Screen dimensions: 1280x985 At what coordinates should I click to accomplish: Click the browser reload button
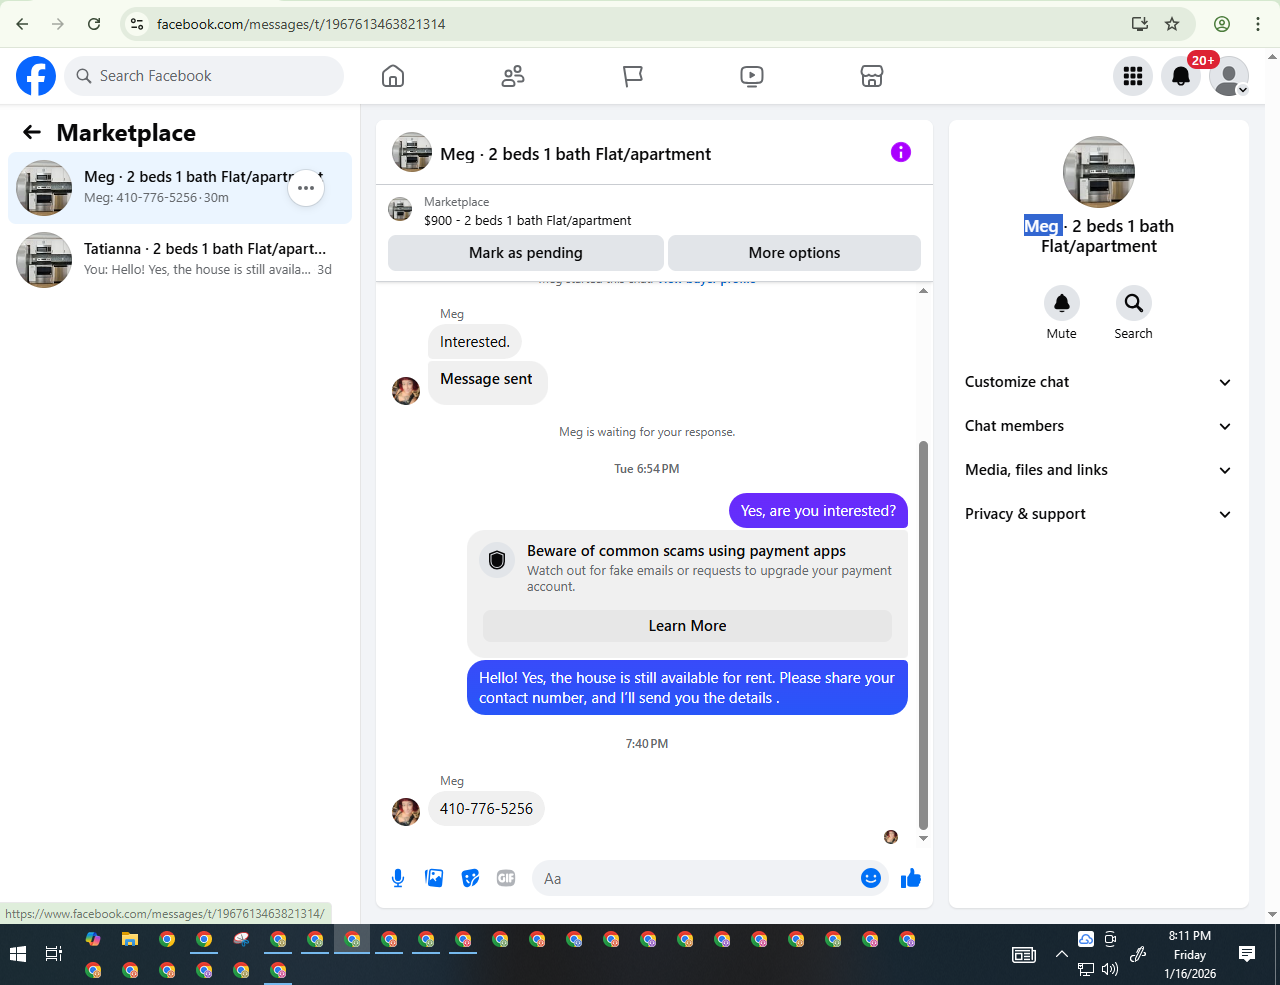(x=94, y=24)
